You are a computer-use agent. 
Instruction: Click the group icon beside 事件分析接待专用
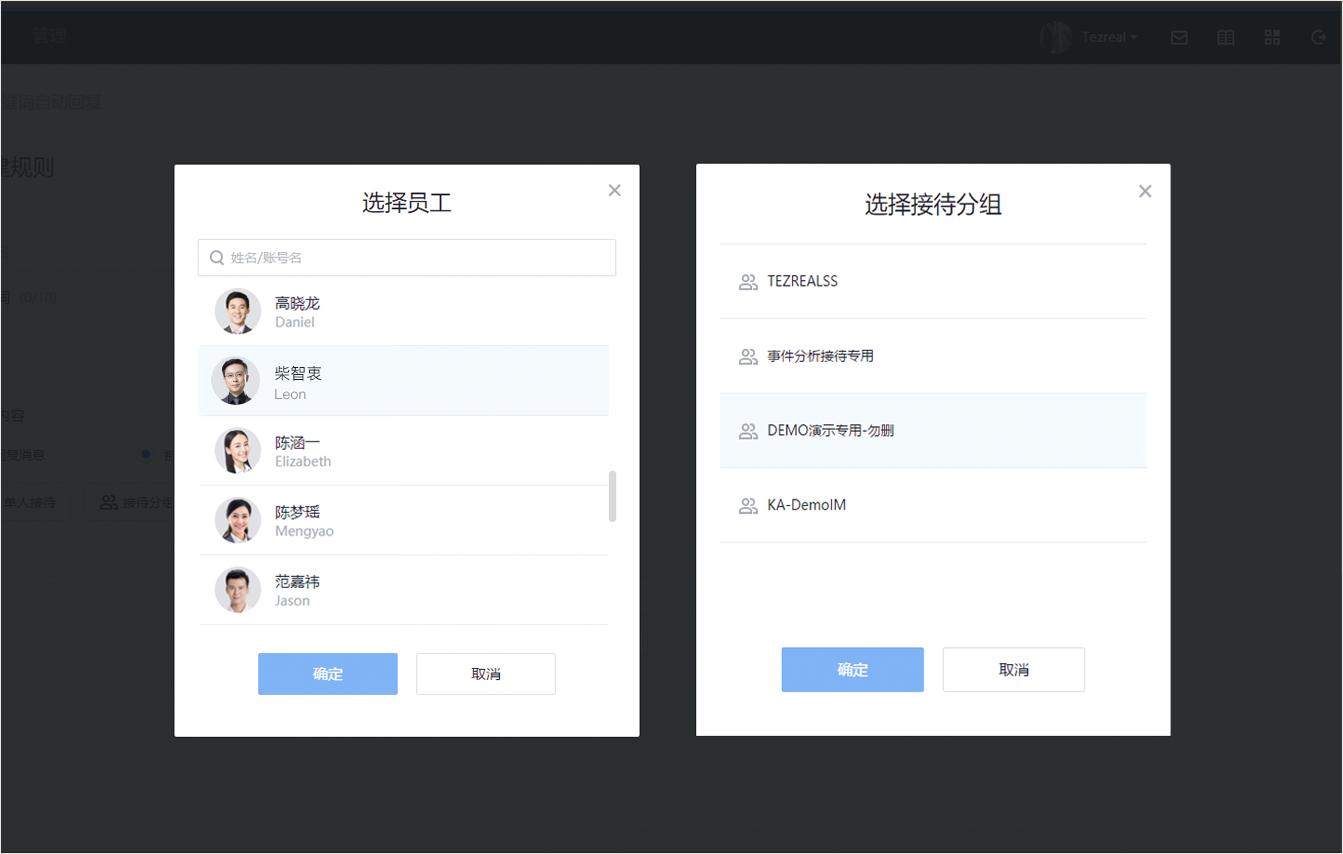[x=748, y=356]
